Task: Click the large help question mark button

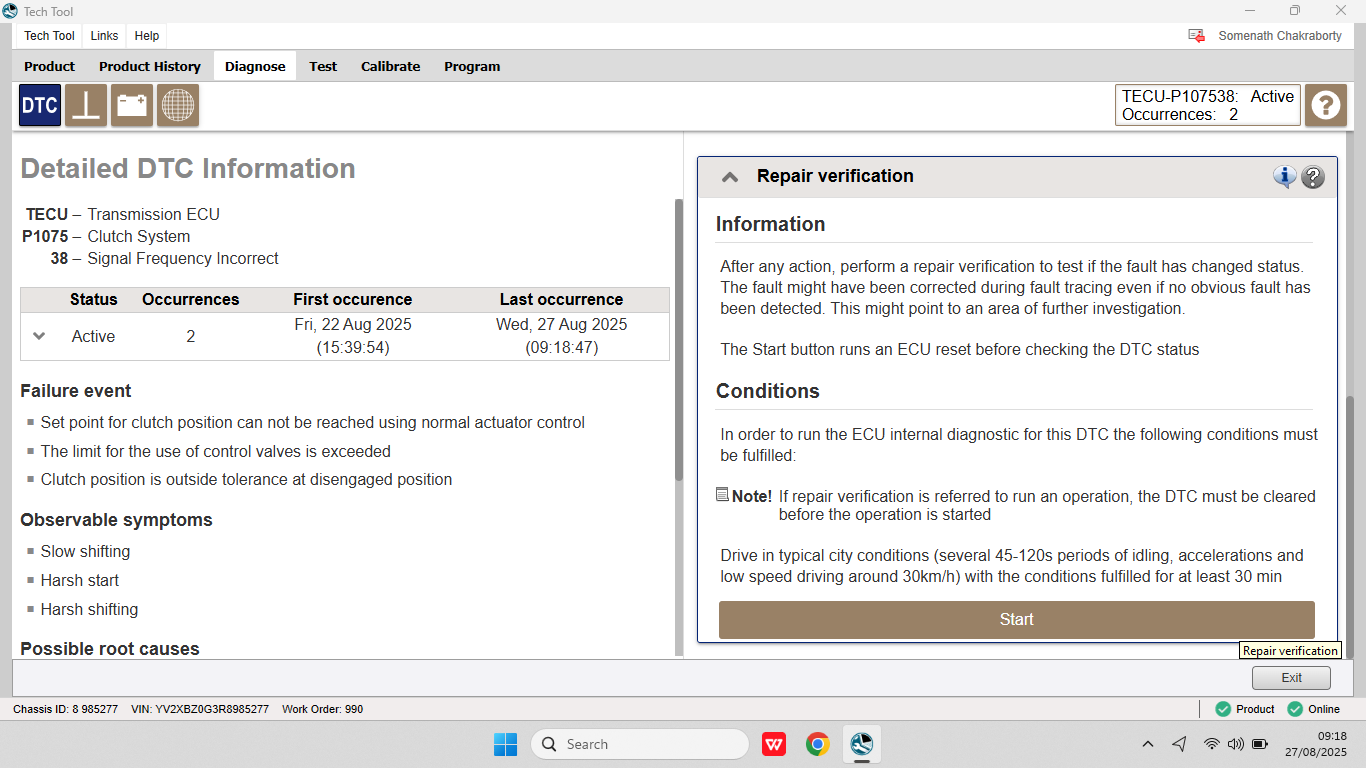Action: point(1326,105)
